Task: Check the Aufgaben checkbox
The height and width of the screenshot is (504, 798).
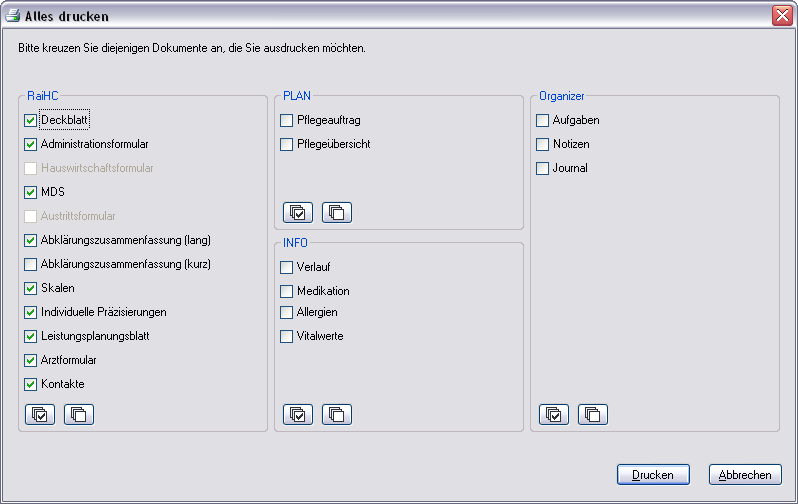Action: (x=543, y=120)
